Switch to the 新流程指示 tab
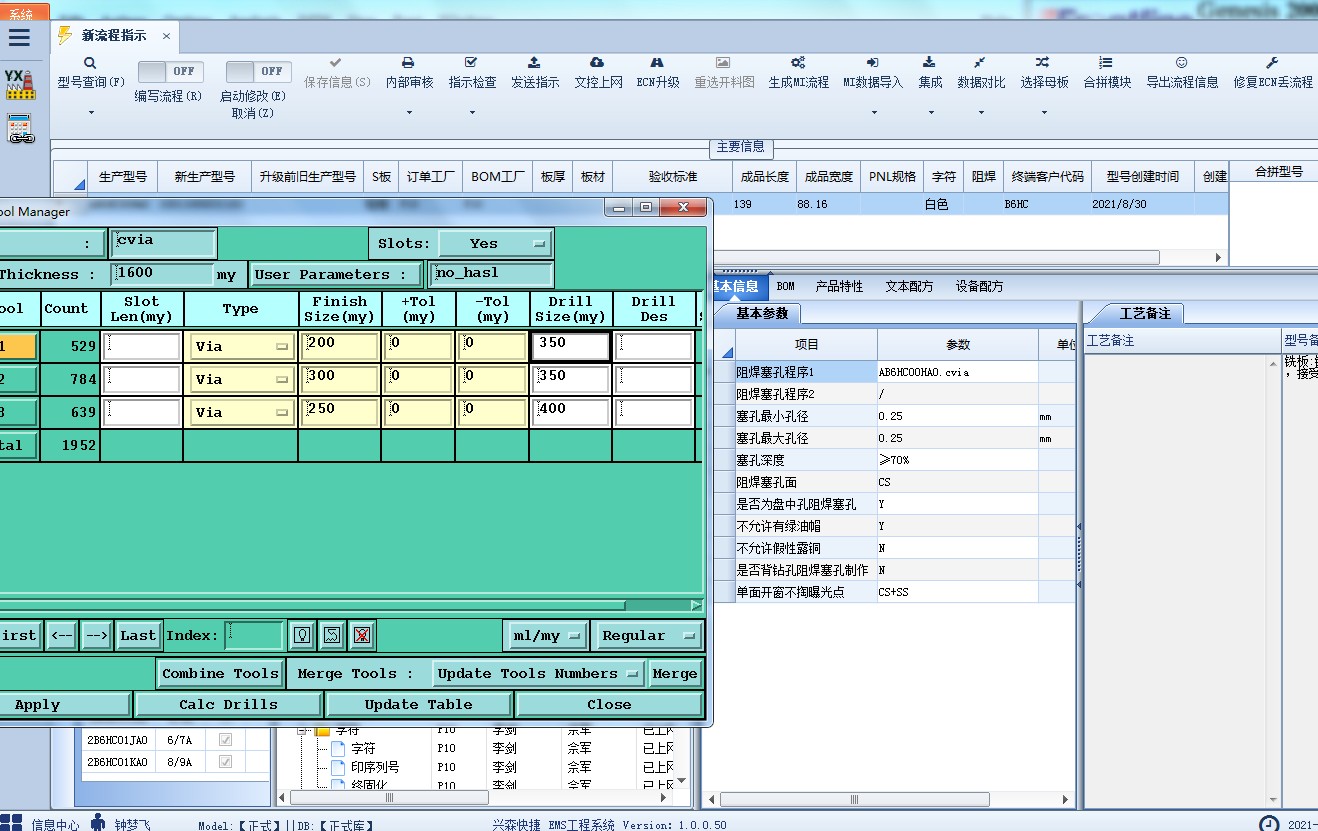 click(x=112, y=35)
